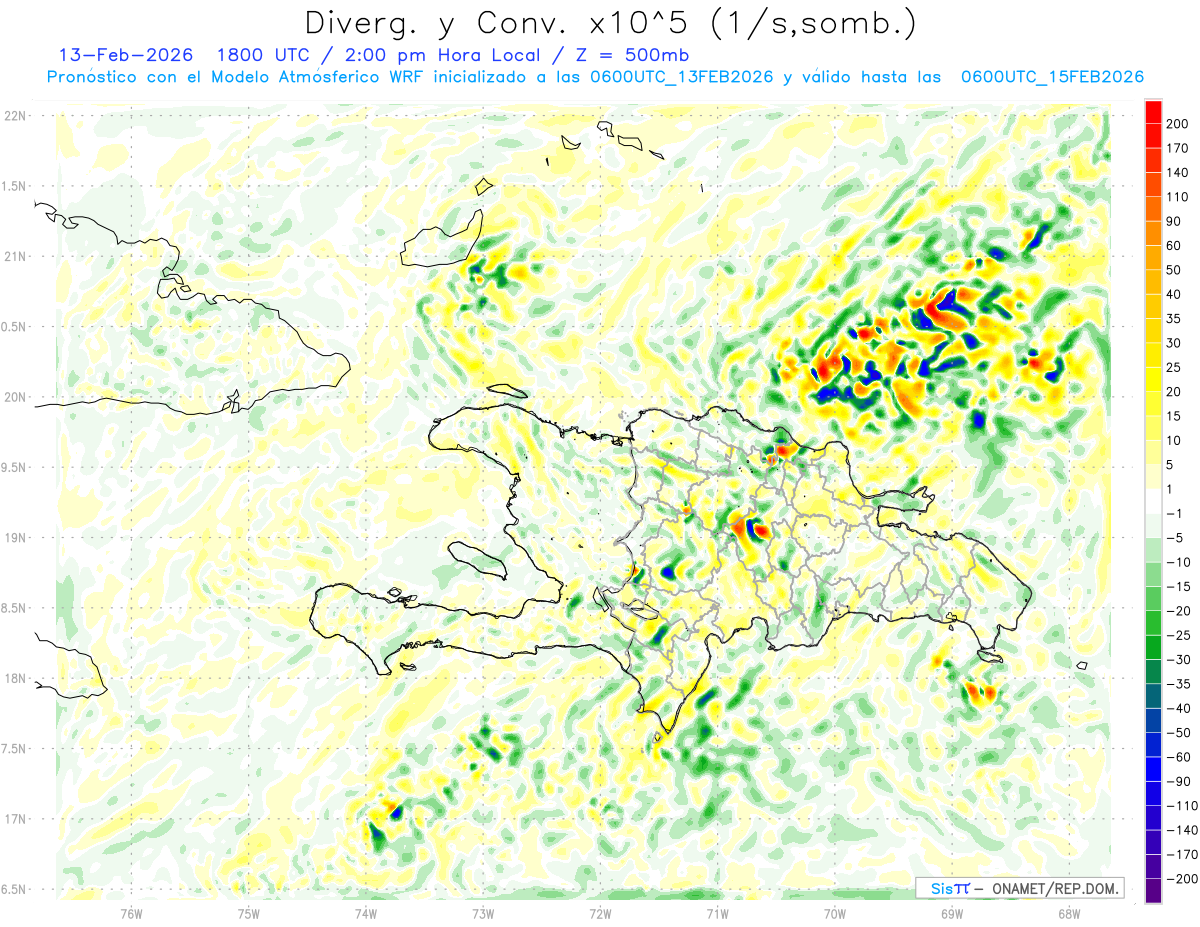Click the '68W' longitude axis label
Screen dimensions: 1200x927
pyautogui.click(x=1069, y=913)
